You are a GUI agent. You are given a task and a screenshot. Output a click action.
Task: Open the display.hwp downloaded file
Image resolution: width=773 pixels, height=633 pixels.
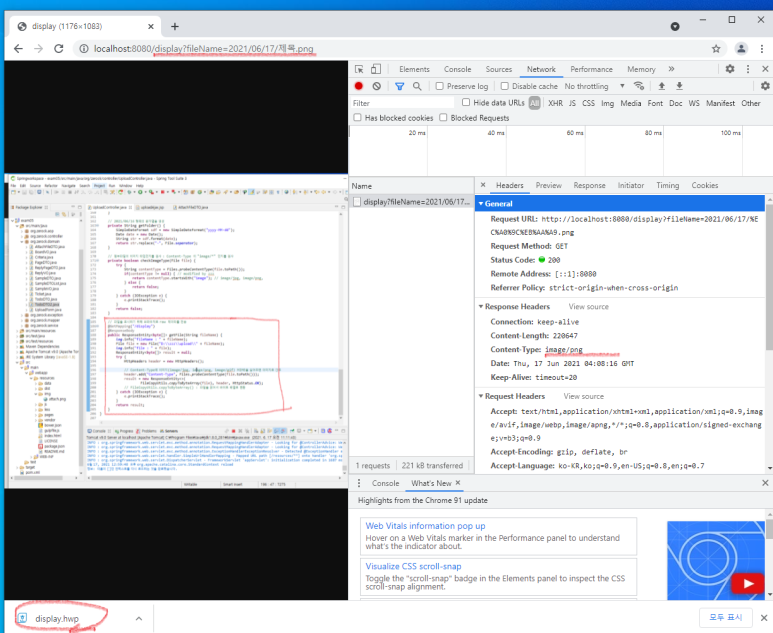pyautogui.click(x=57, y=618)
